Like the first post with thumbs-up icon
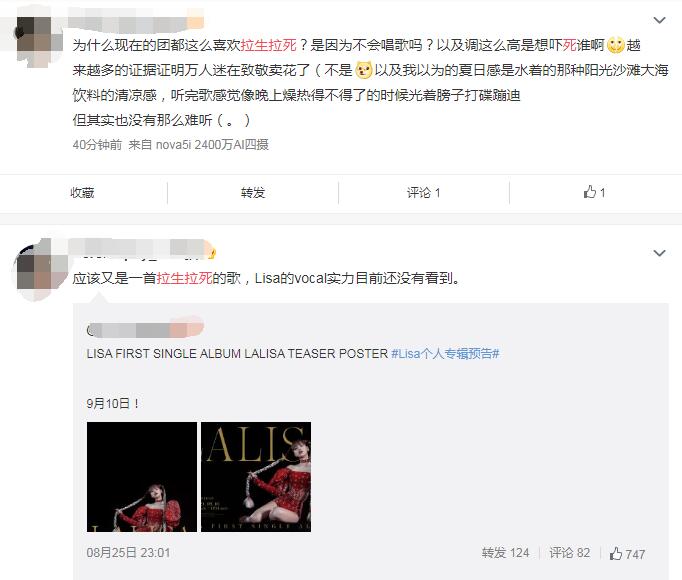 (594, 192)
